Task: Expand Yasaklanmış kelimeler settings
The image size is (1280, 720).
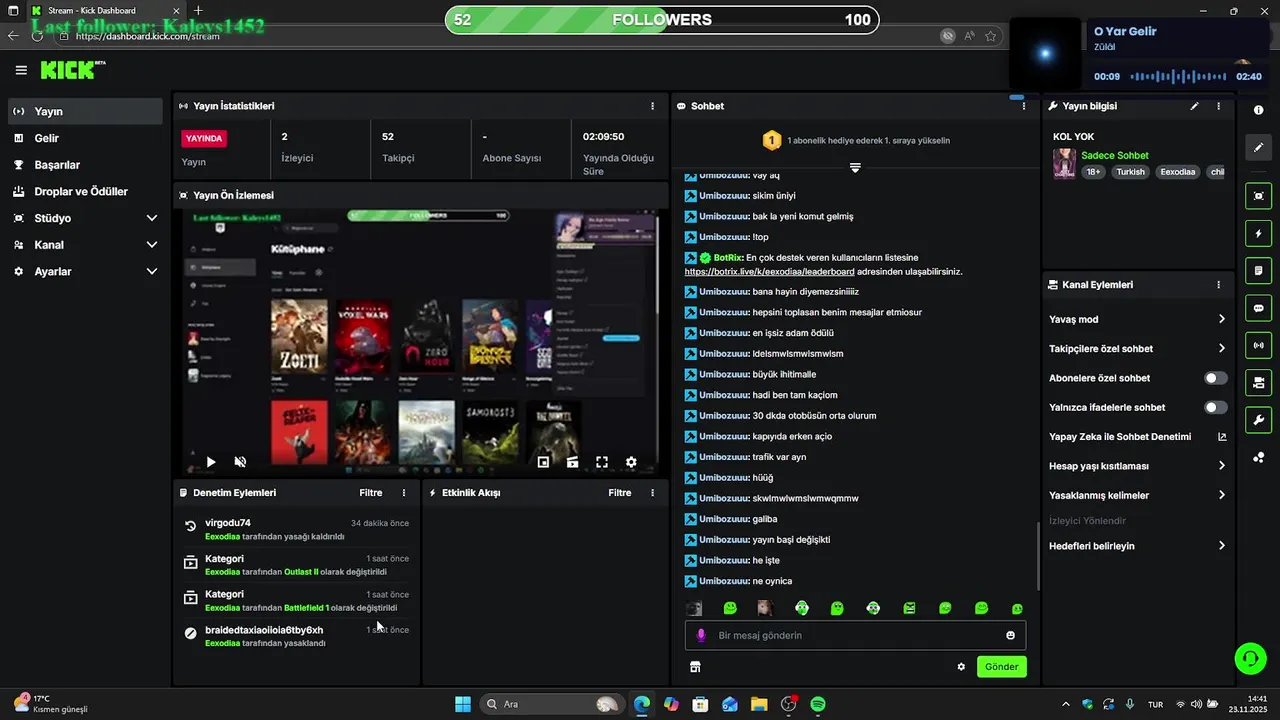Action: pyautogui.click(x=1138, y=495)
